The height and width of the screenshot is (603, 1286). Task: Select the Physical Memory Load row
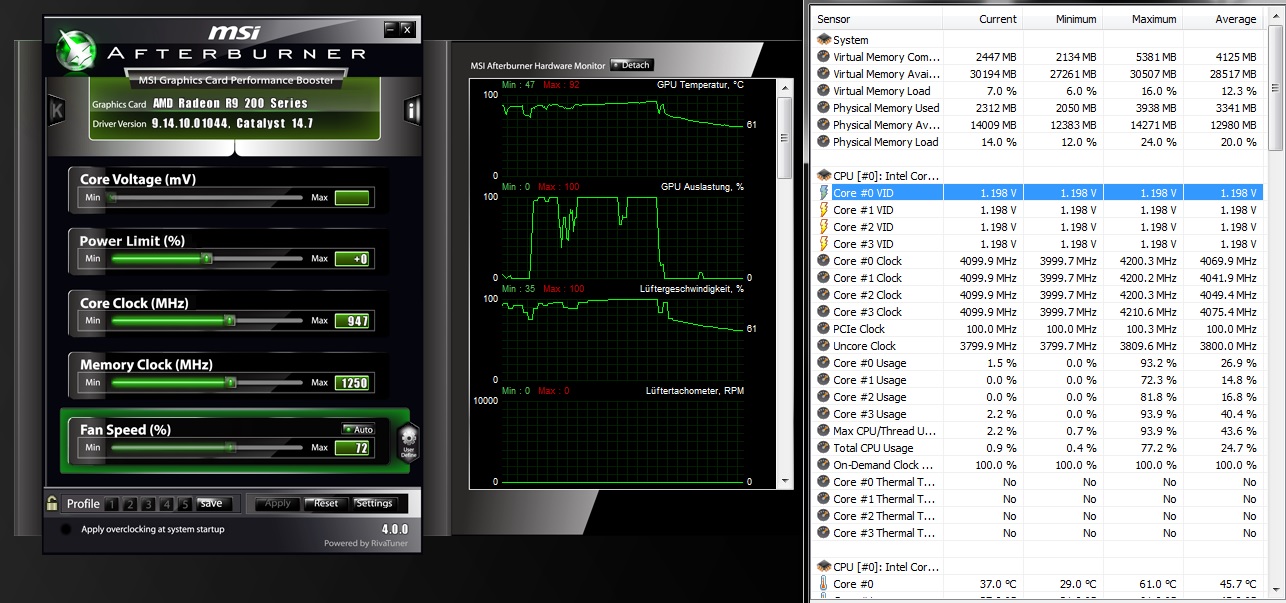[1038, 142]
